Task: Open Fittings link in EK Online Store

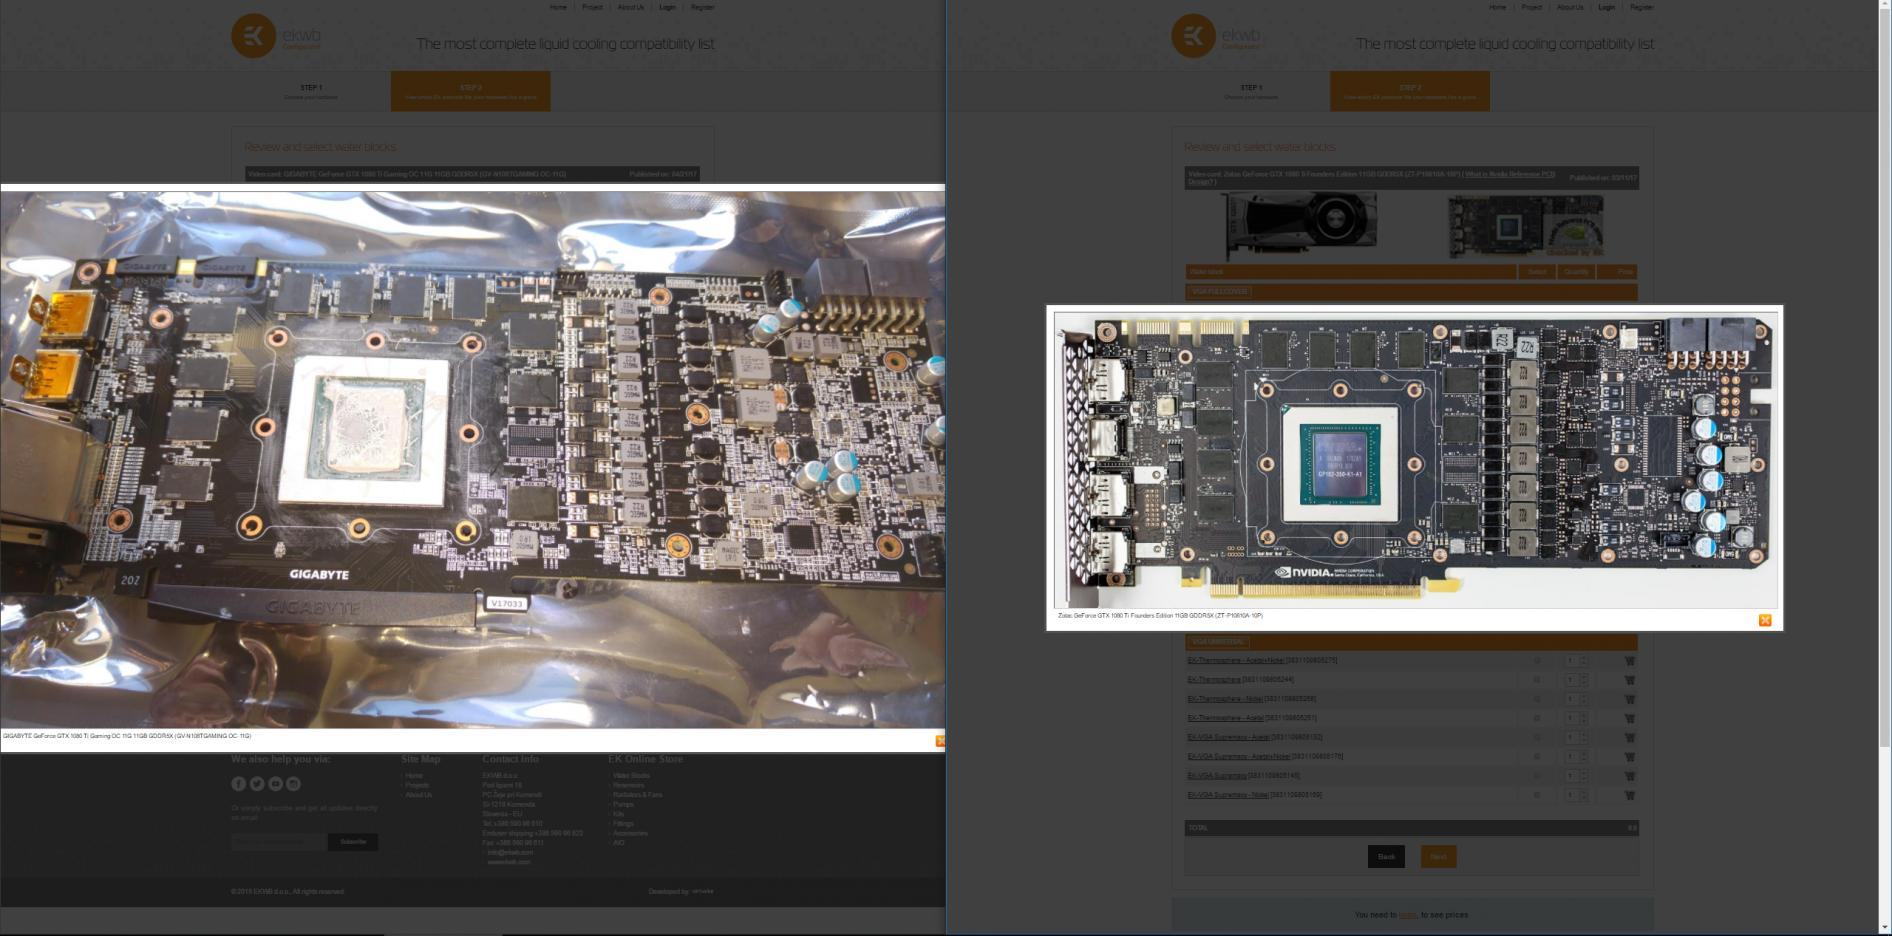Action: point(623,823)
